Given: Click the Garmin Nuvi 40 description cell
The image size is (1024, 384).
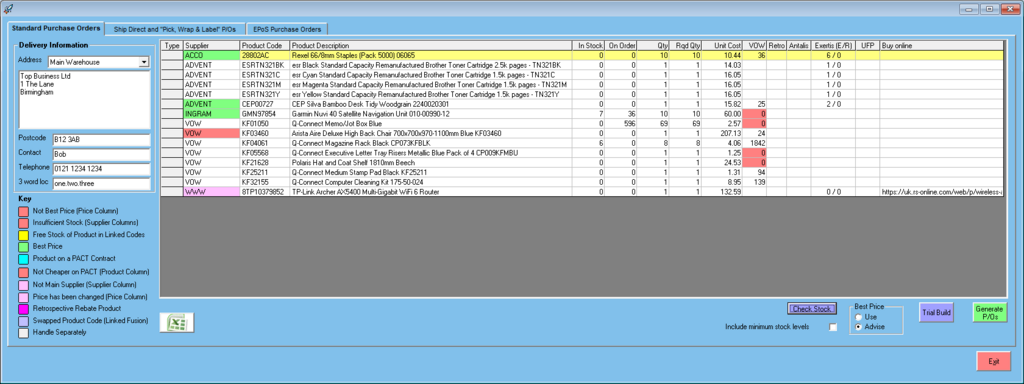Looking at the screenshot, I should click(430, 114).
